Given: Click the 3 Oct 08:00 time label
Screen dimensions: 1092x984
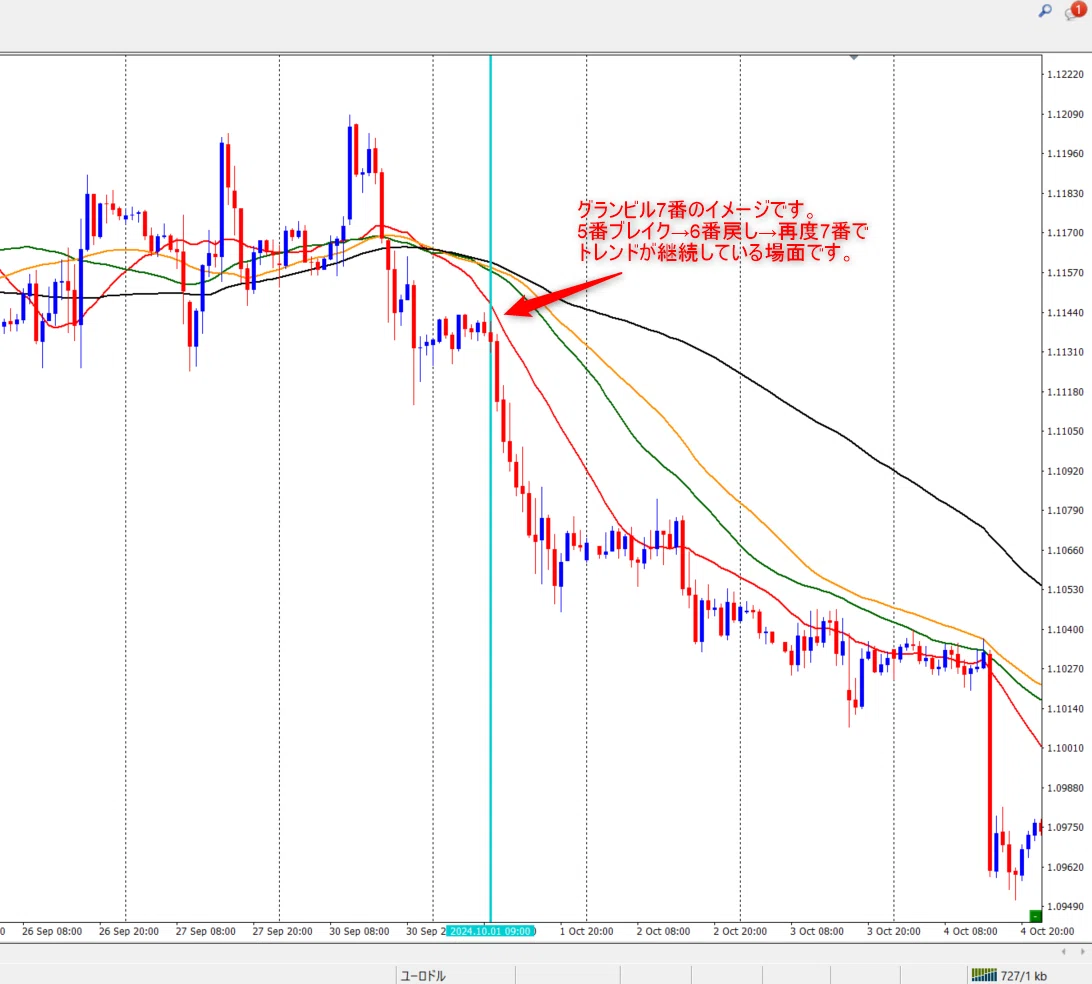Looking at the screenshot, I should [x=816, y=932].
